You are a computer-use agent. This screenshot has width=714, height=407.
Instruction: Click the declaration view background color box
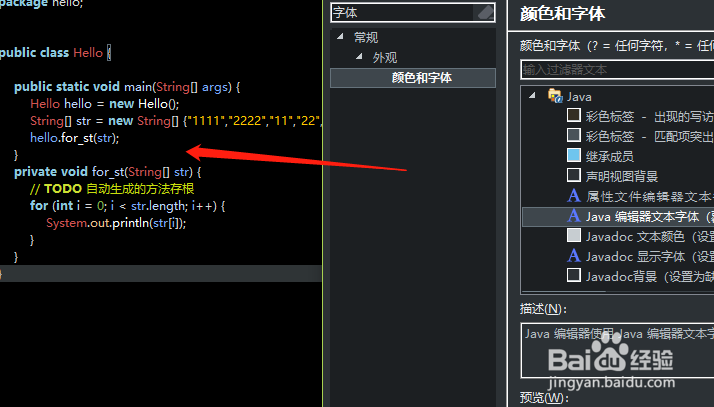click(x=574, y=175)
